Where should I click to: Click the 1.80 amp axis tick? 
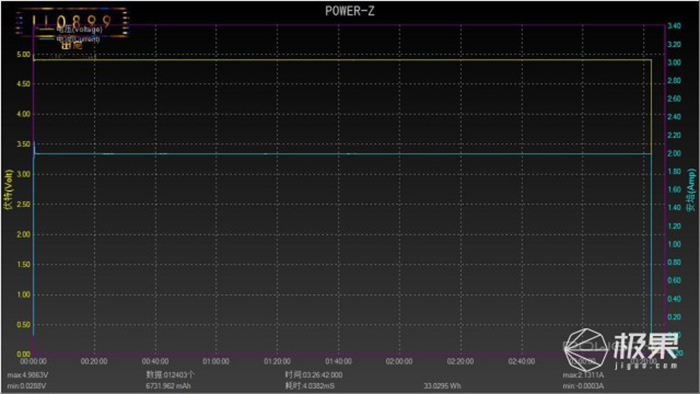[675, 172]
